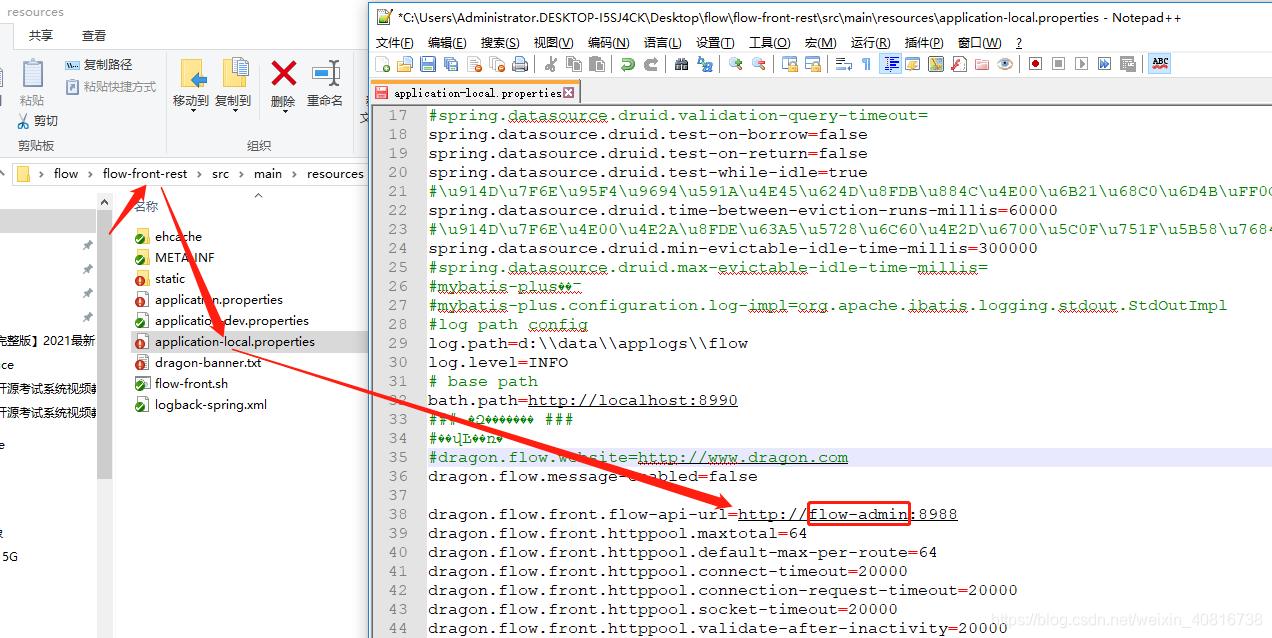Click the Synchronize Vertical Scrolling icon
Viewport: 1272px width, 638px height.
pos(789,64)
